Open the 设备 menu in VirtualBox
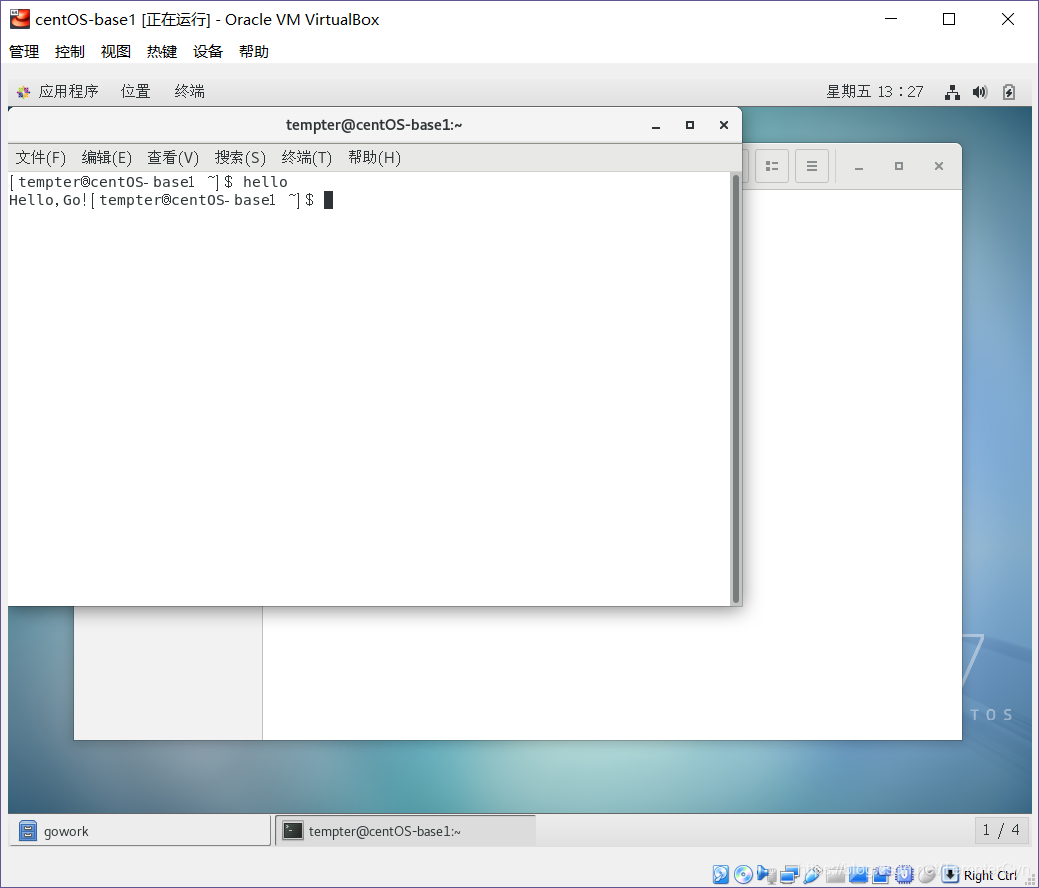This screenshot has height=888, width=1039. (x=207, y=52)
